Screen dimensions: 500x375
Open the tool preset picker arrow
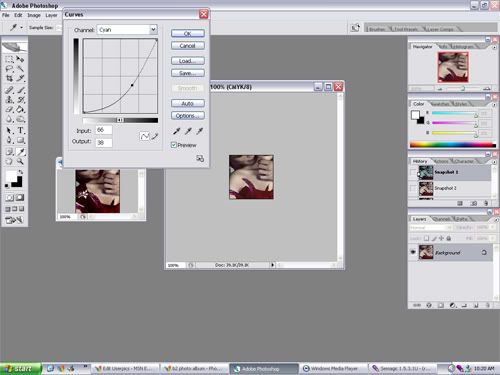[22, 27]
